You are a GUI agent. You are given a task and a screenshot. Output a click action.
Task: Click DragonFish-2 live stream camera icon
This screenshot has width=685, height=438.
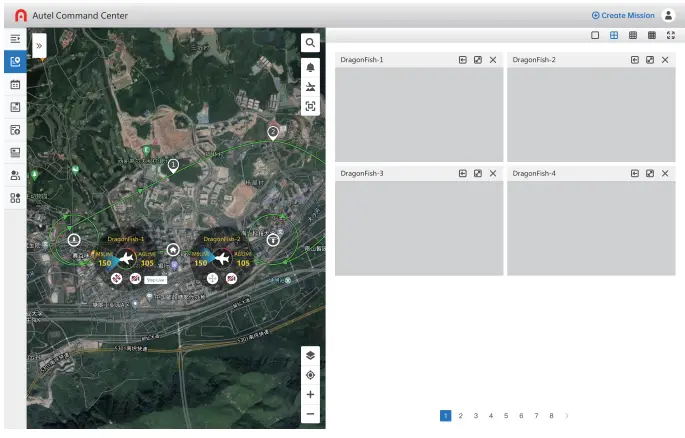[x=231, y=278]
